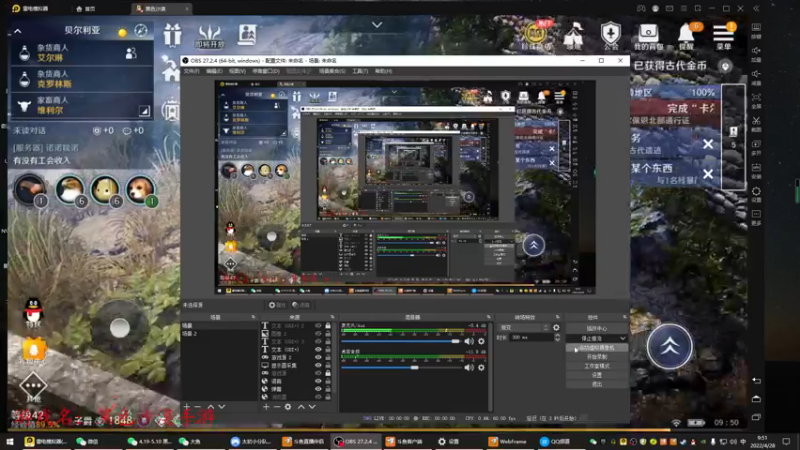The height and width of the screenshot is (450, 800).
Task: Remove selected source with the minus icon
Action: [277, 407]
